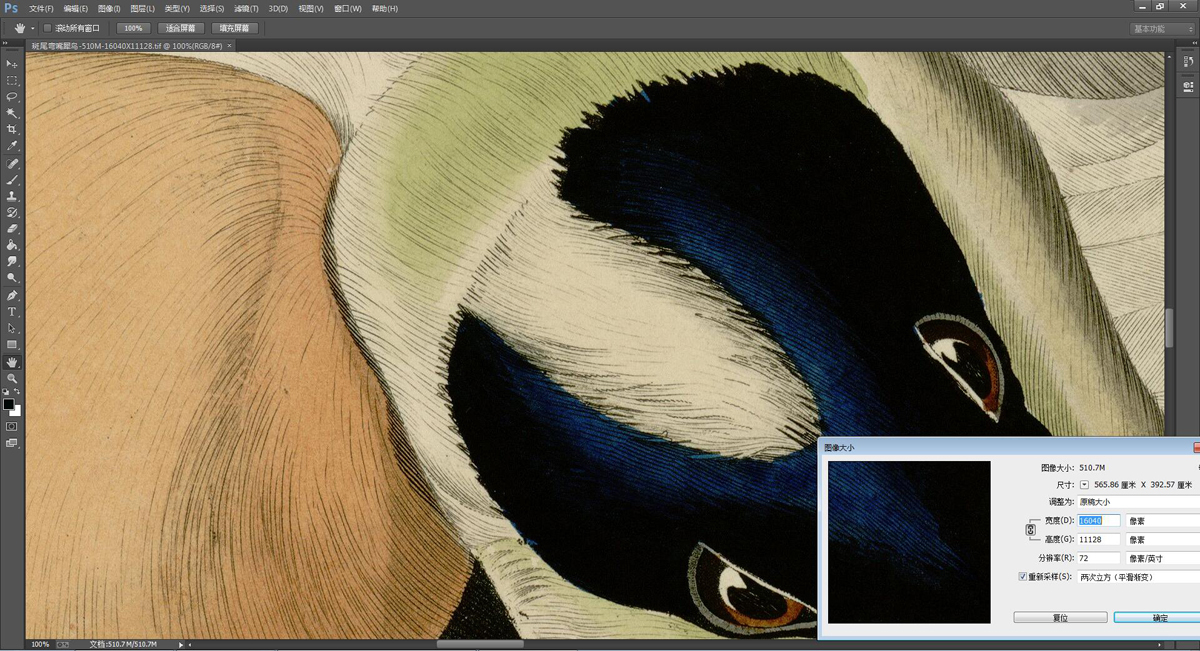
Task: Open the 滤镜(T) menu
Action: 247,8
